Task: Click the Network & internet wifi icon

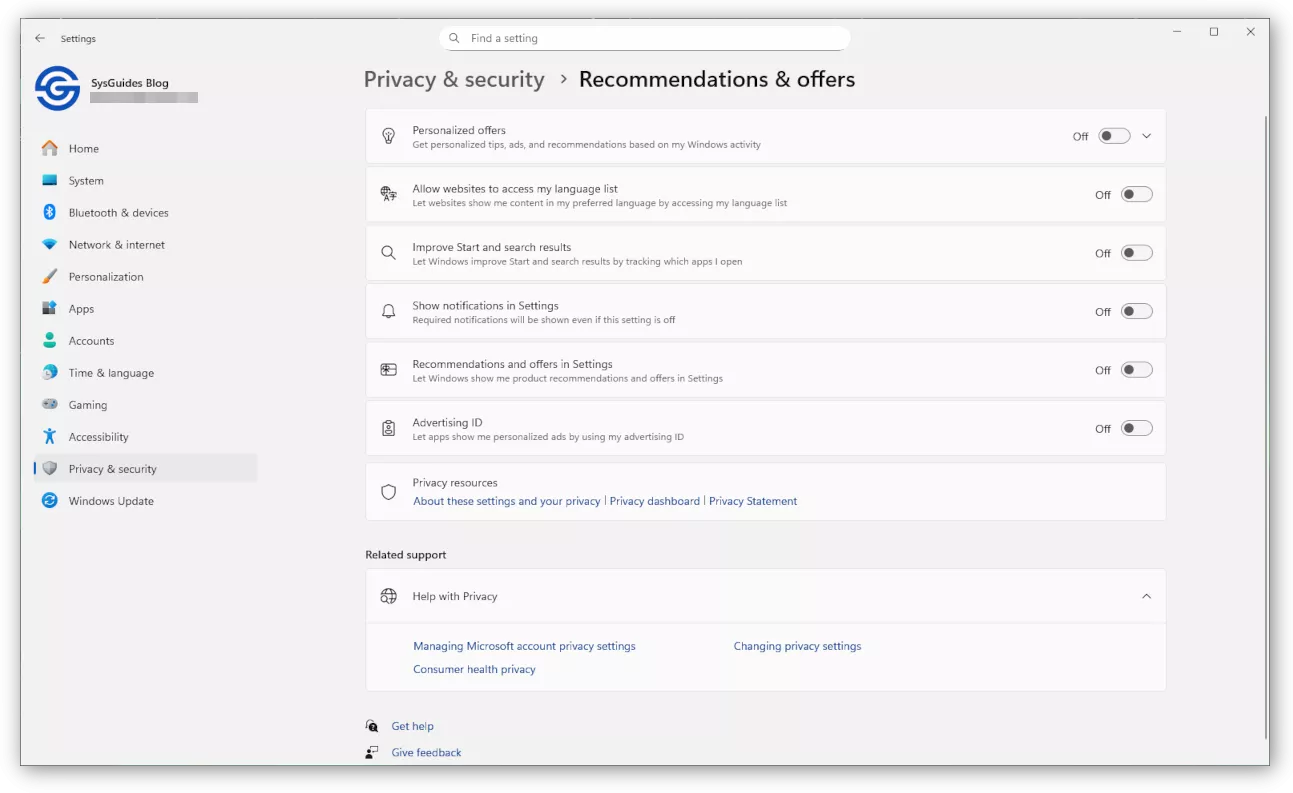Action: [49, 244]
